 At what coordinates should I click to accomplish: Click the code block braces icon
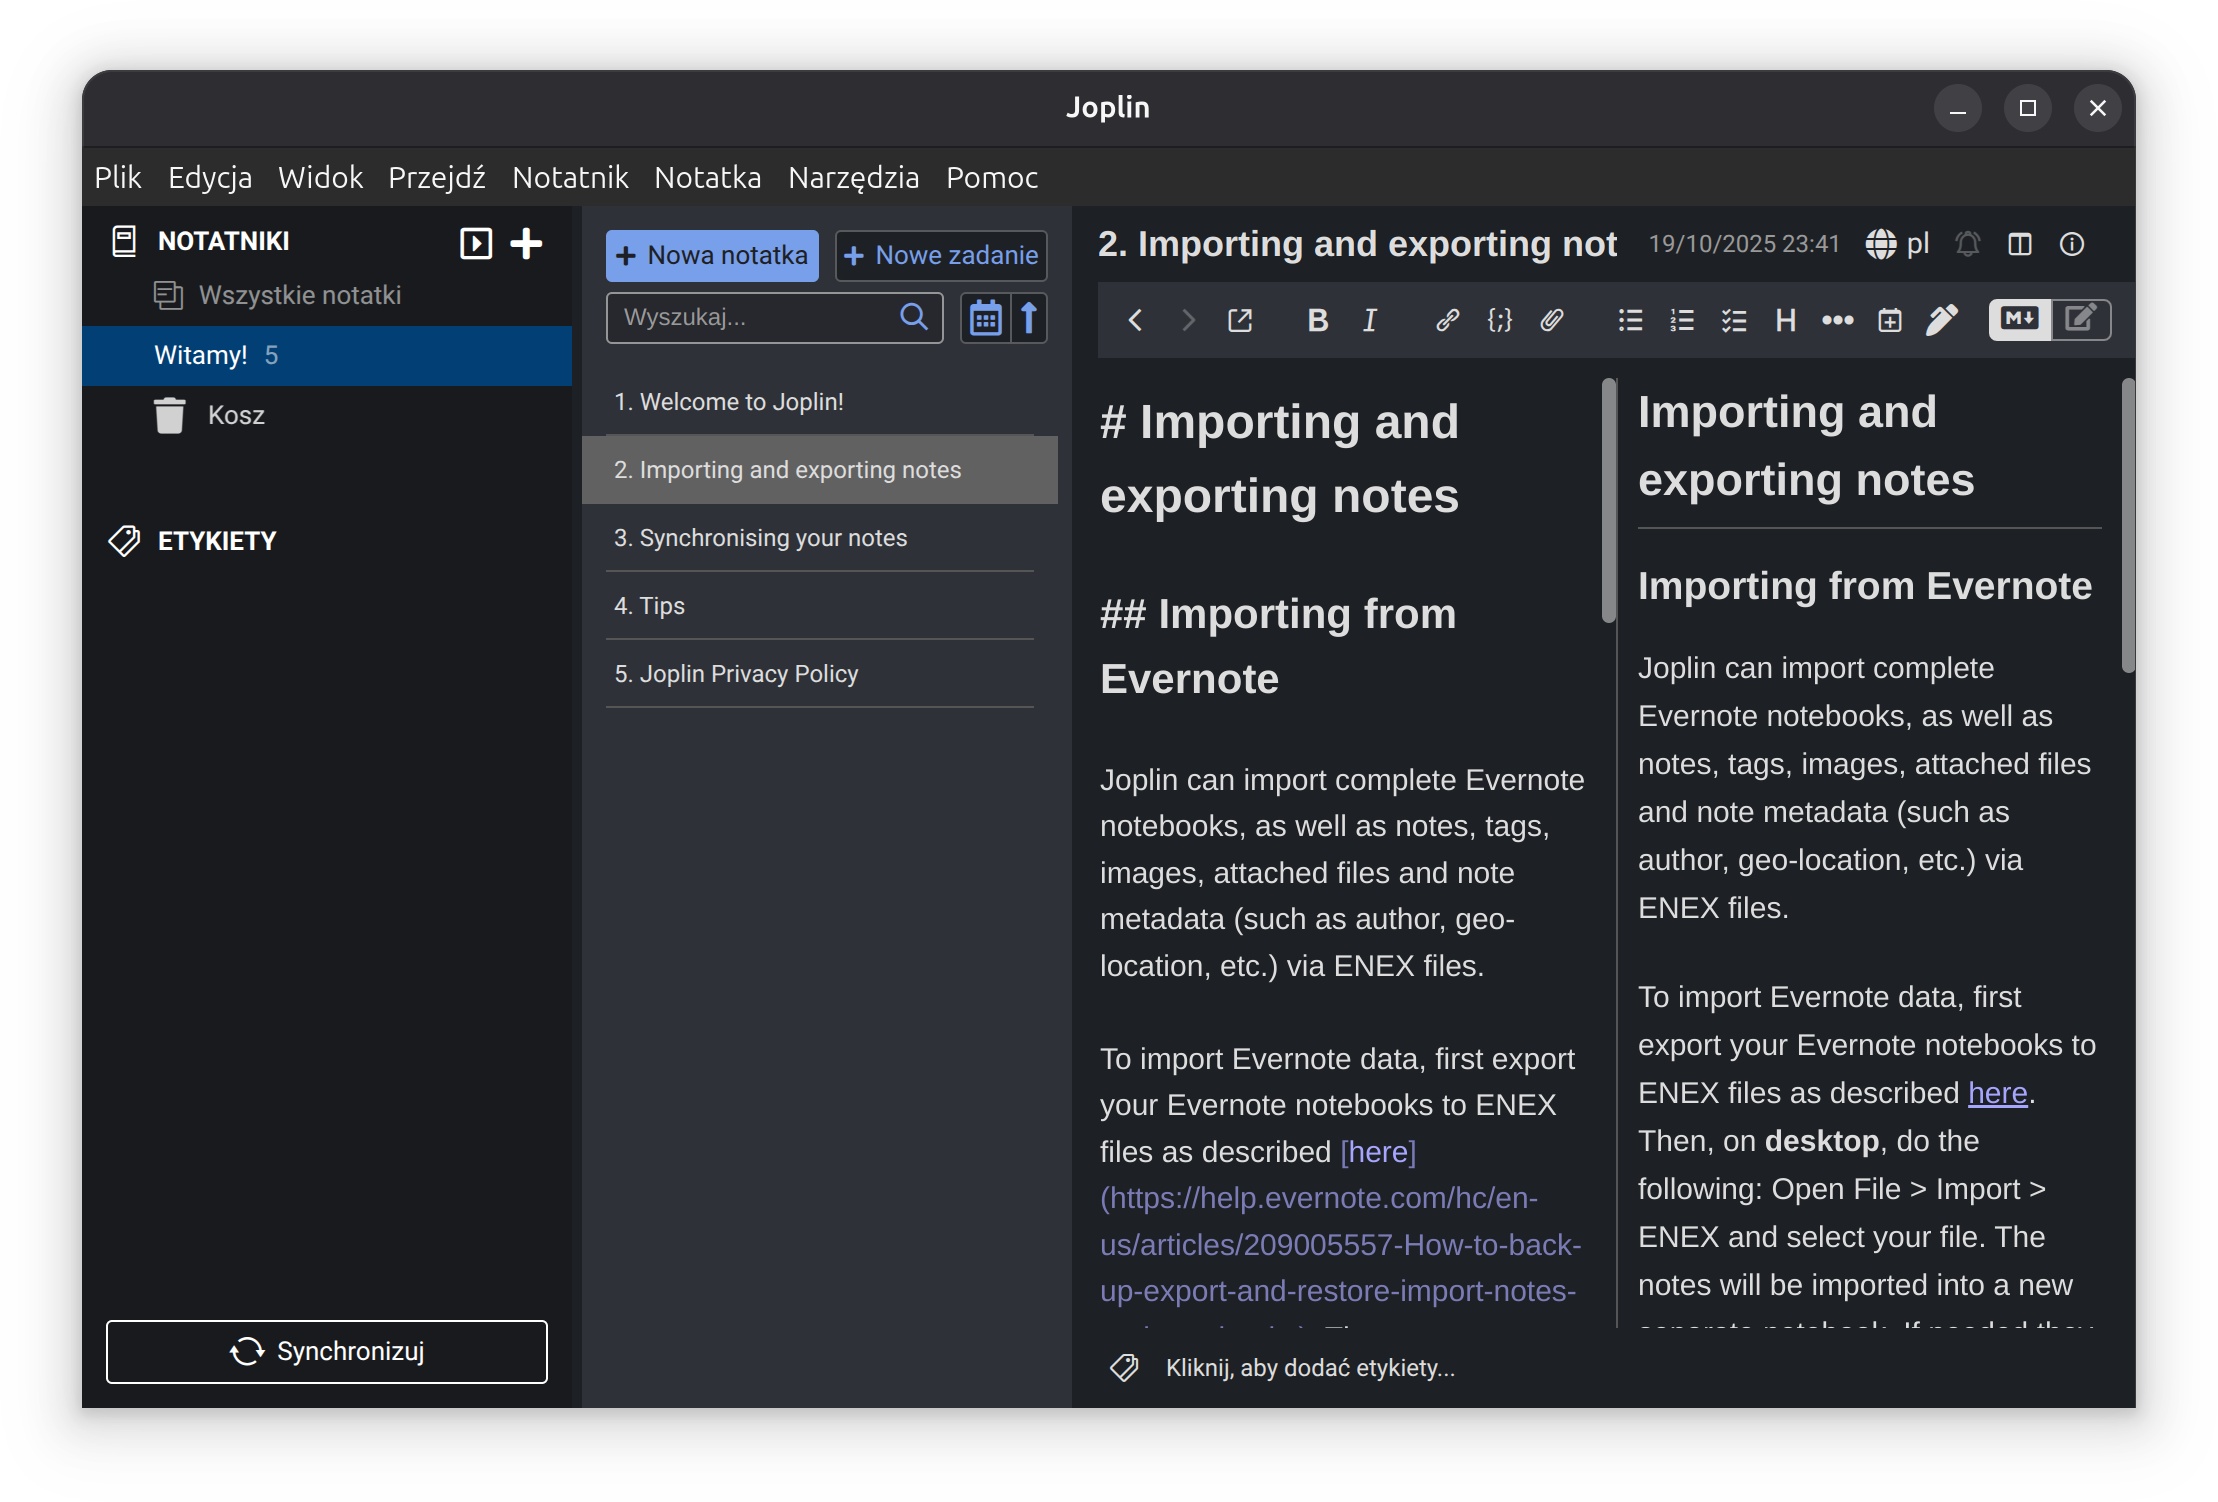1499,320
